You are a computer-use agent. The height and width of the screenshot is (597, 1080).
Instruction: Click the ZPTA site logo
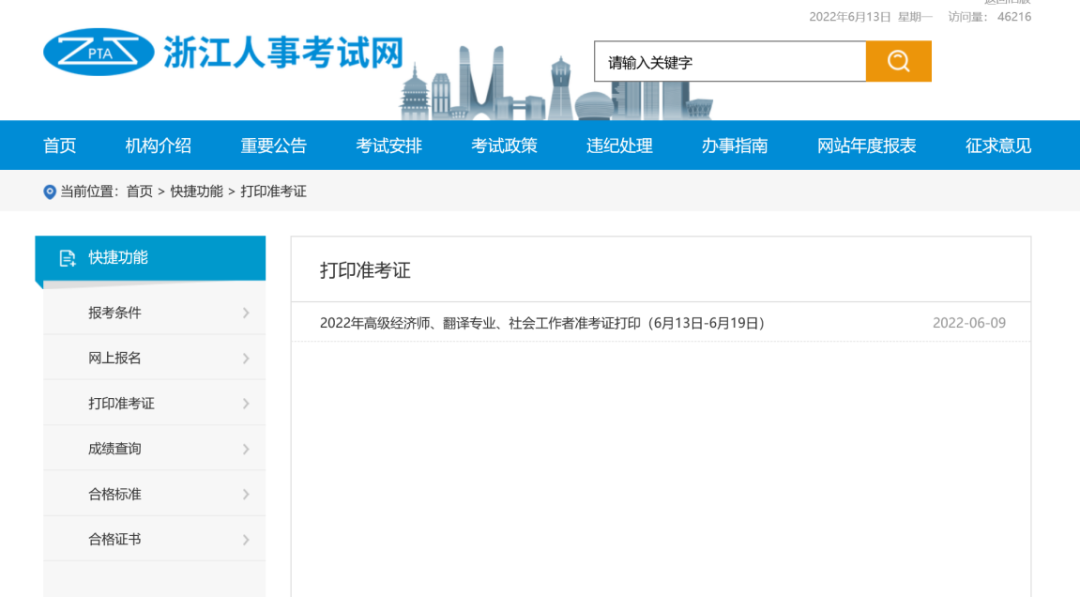(98, 52)
